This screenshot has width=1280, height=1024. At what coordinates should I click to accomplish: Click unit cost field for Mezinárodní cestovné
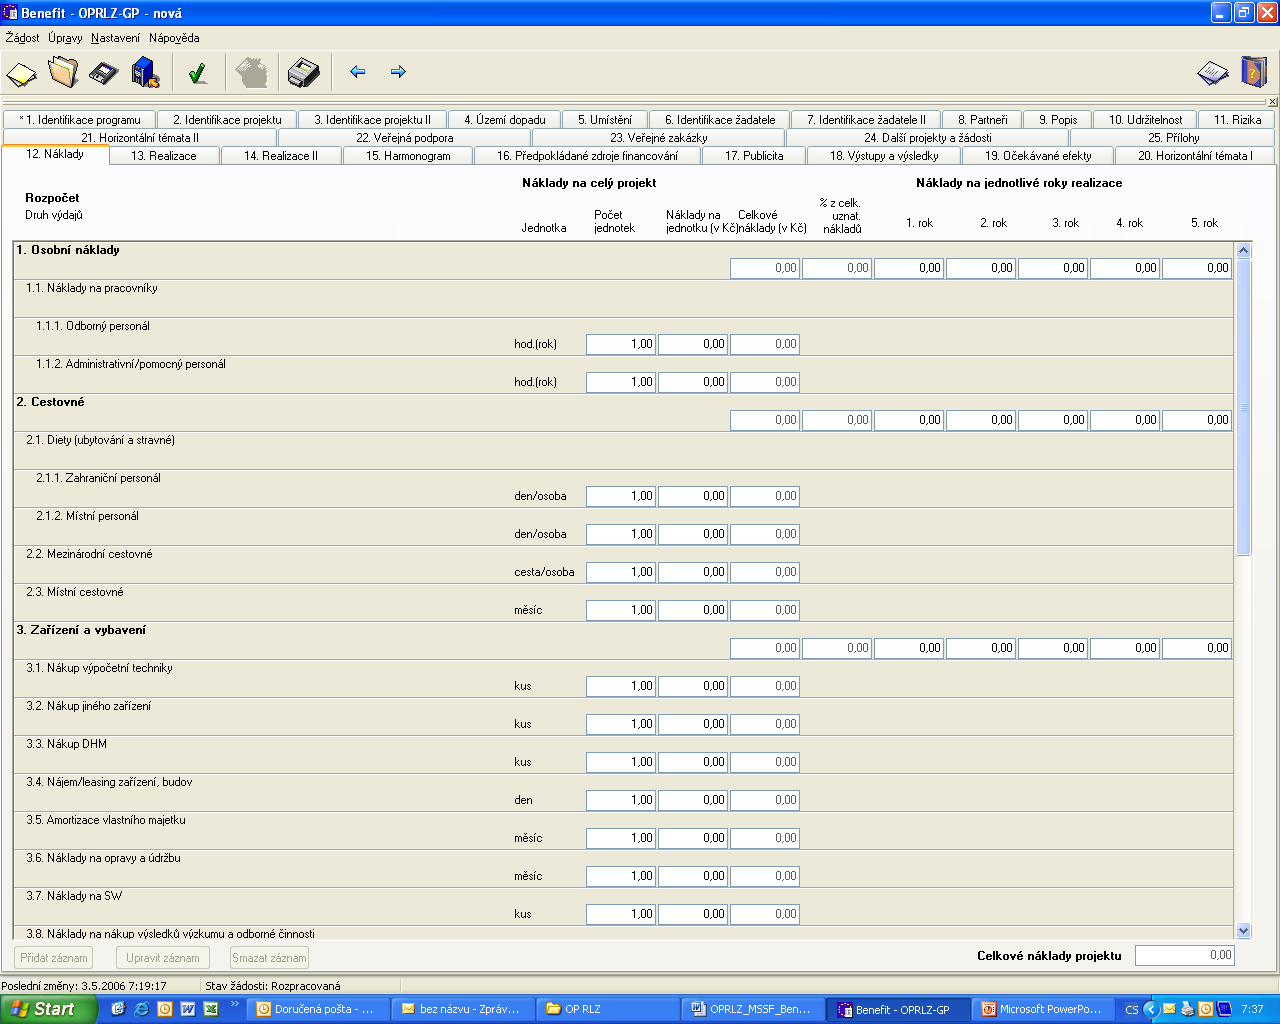coord(693,572)
